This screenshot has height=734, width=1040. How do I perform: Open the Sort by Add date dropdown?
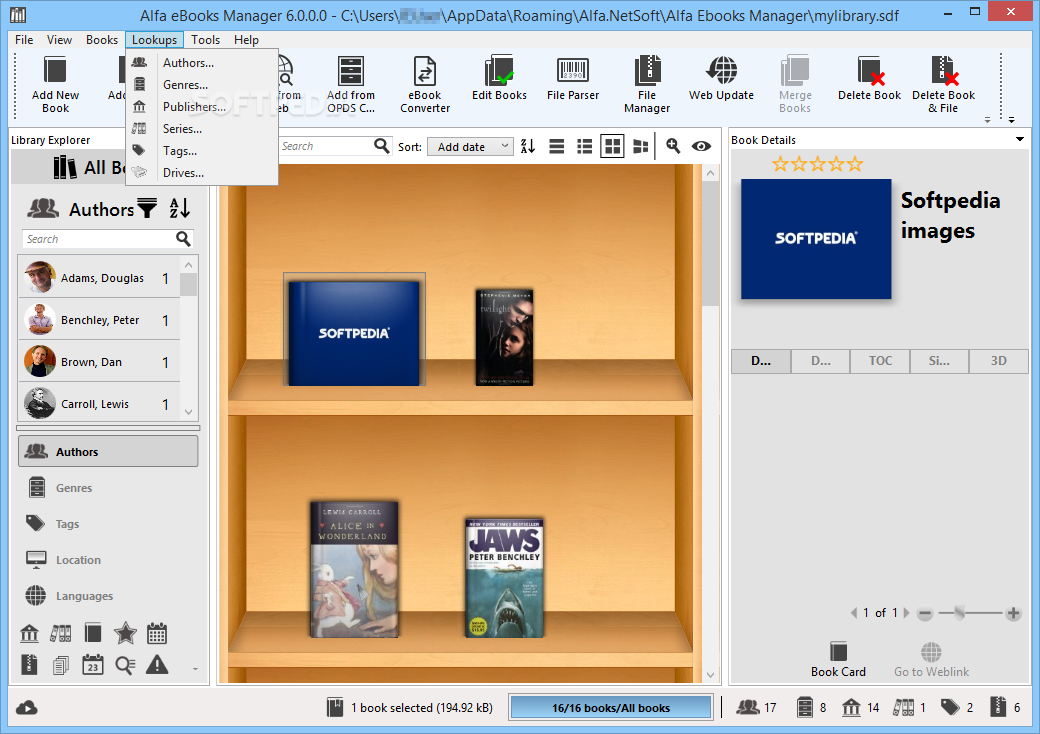point(470,147)
